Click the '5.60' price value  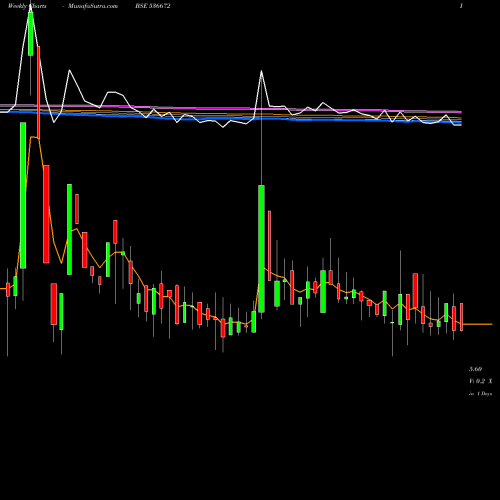tap(475, 369)
